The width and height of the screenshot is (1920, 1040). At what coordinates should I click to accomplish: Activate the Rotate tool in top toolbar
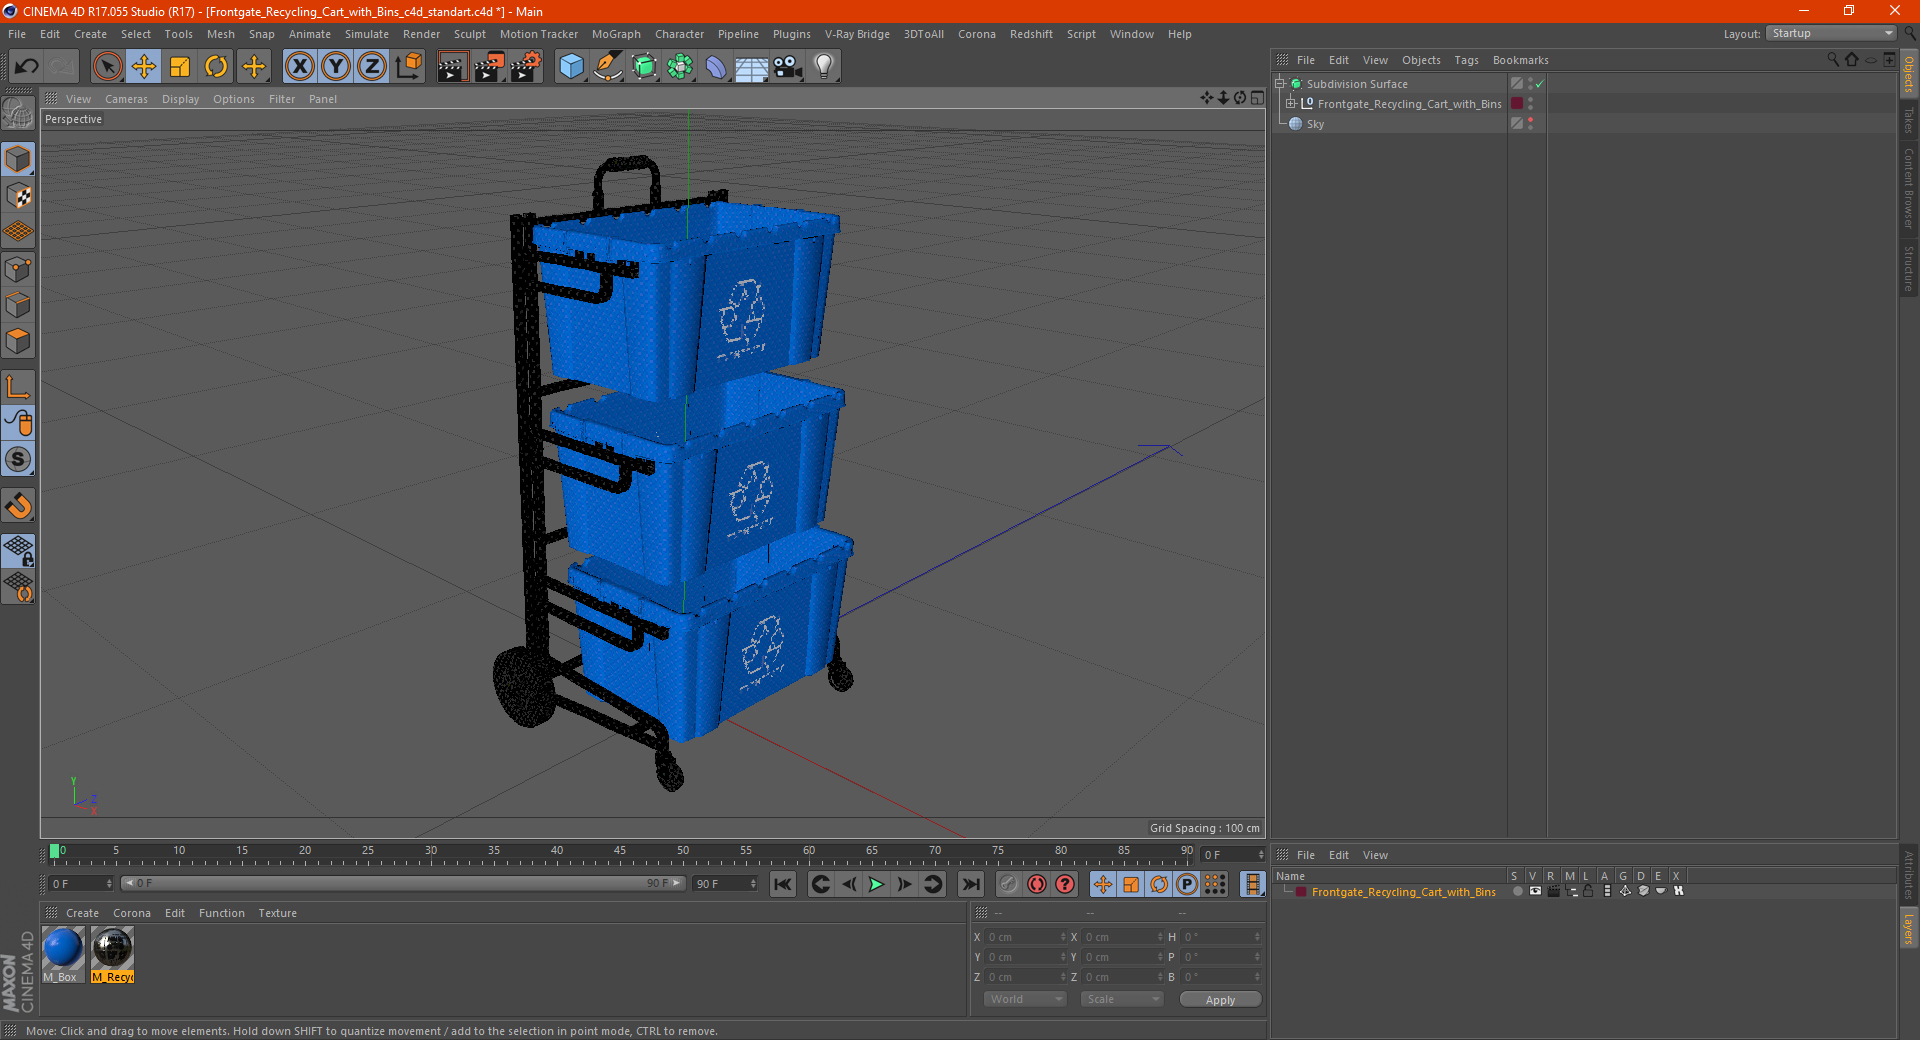[216, 67]
